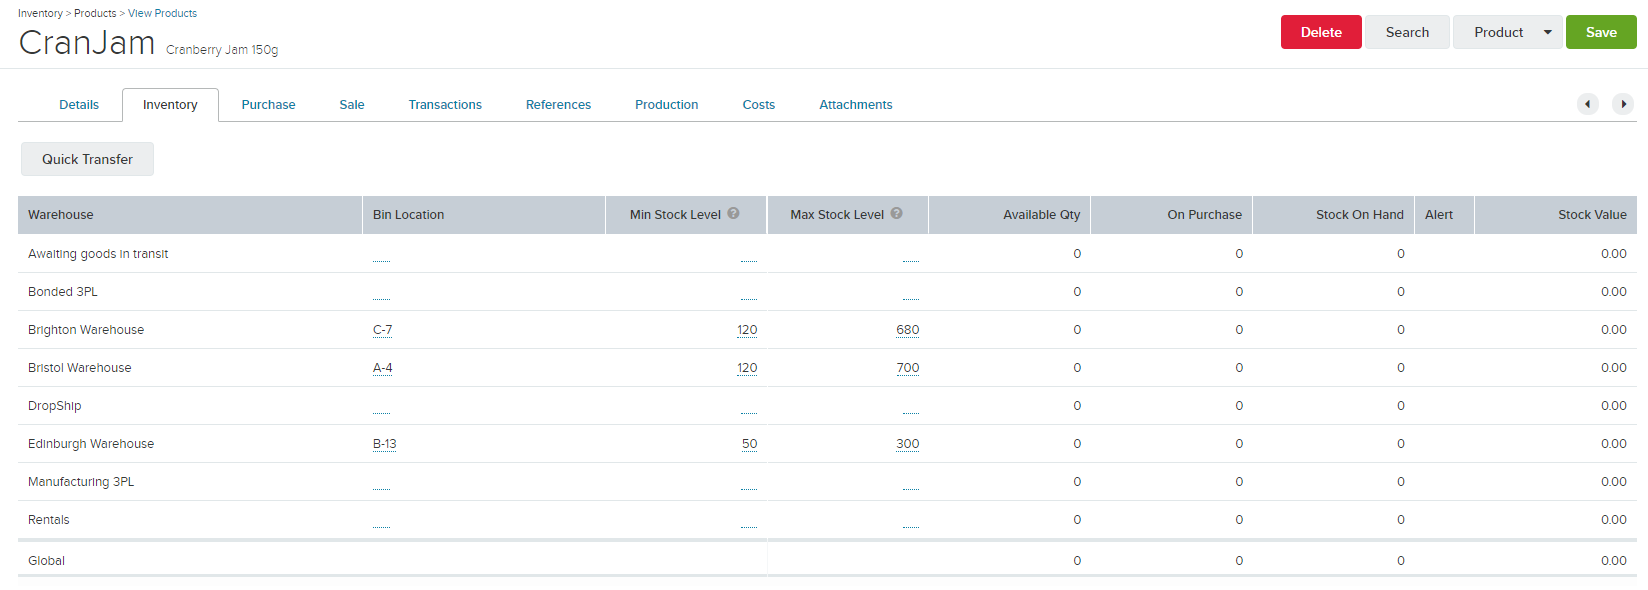Viewport: 1648px width, 590px height.
Task: Open the Details tab
Action: 79,105
